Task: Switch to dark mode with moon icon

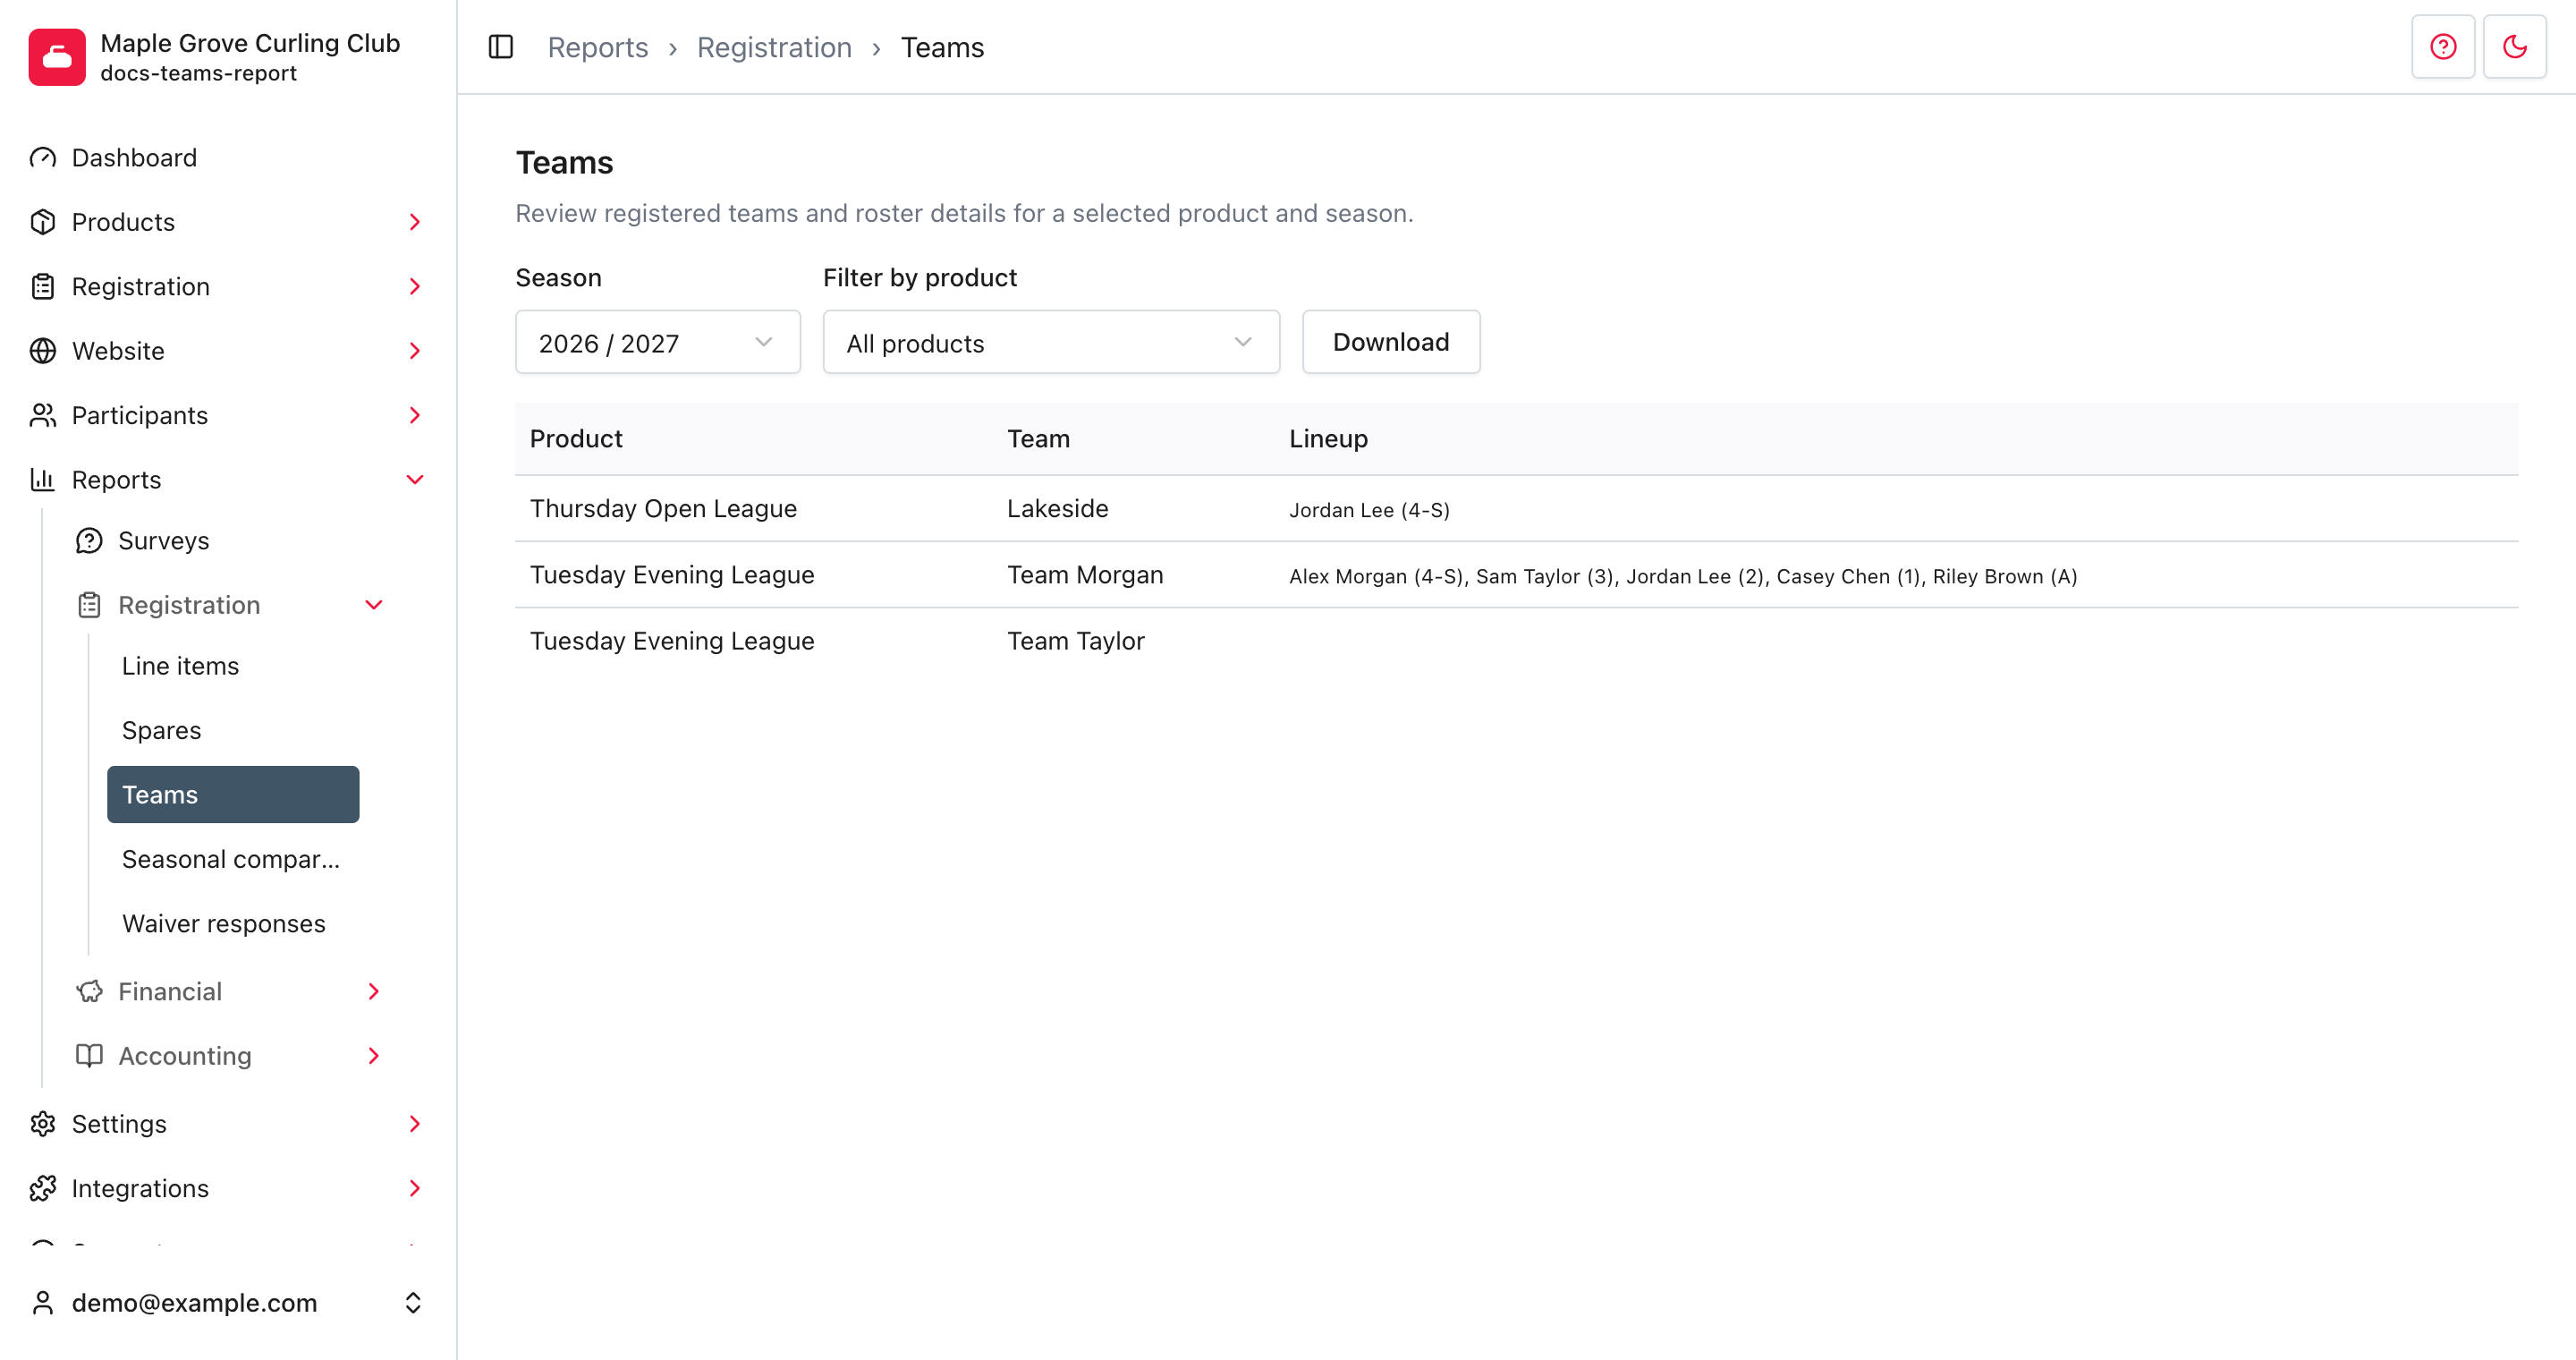Action: pos(2515,47)
